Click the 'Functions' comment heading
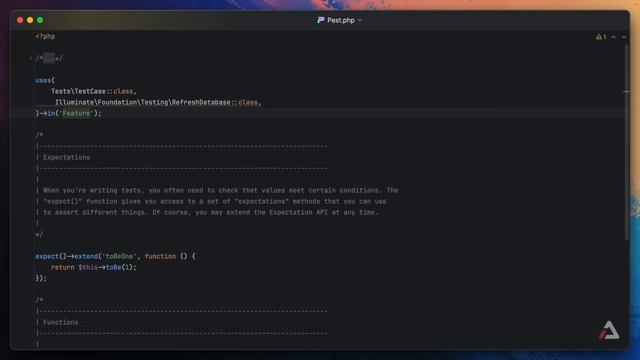The image size is (640, 360). coord(60,322)
